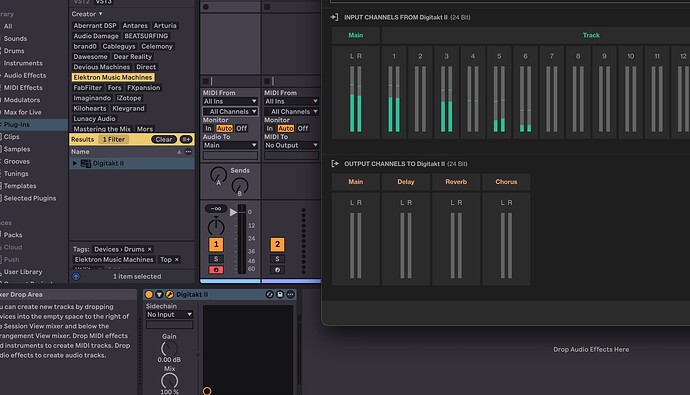The height and width of the screenshot is (395, 690).
Task: Click the 1 Filter button
Action: point(114,139)
